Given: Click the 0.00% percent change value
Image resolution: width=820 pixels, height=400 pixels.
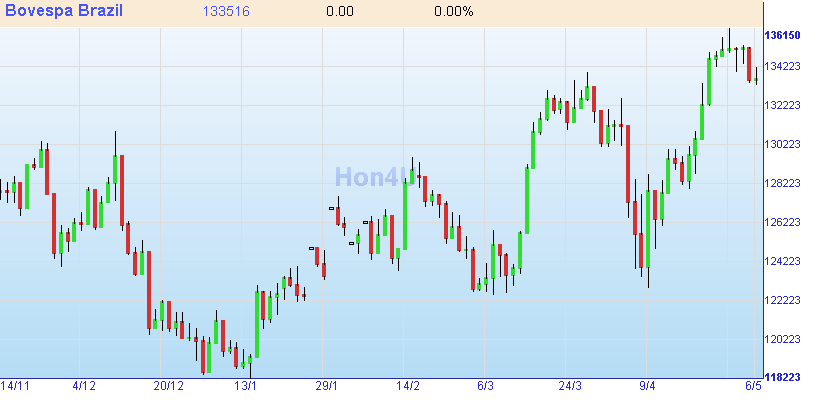Looking at the screenshot, I should (x=454, y=12).
